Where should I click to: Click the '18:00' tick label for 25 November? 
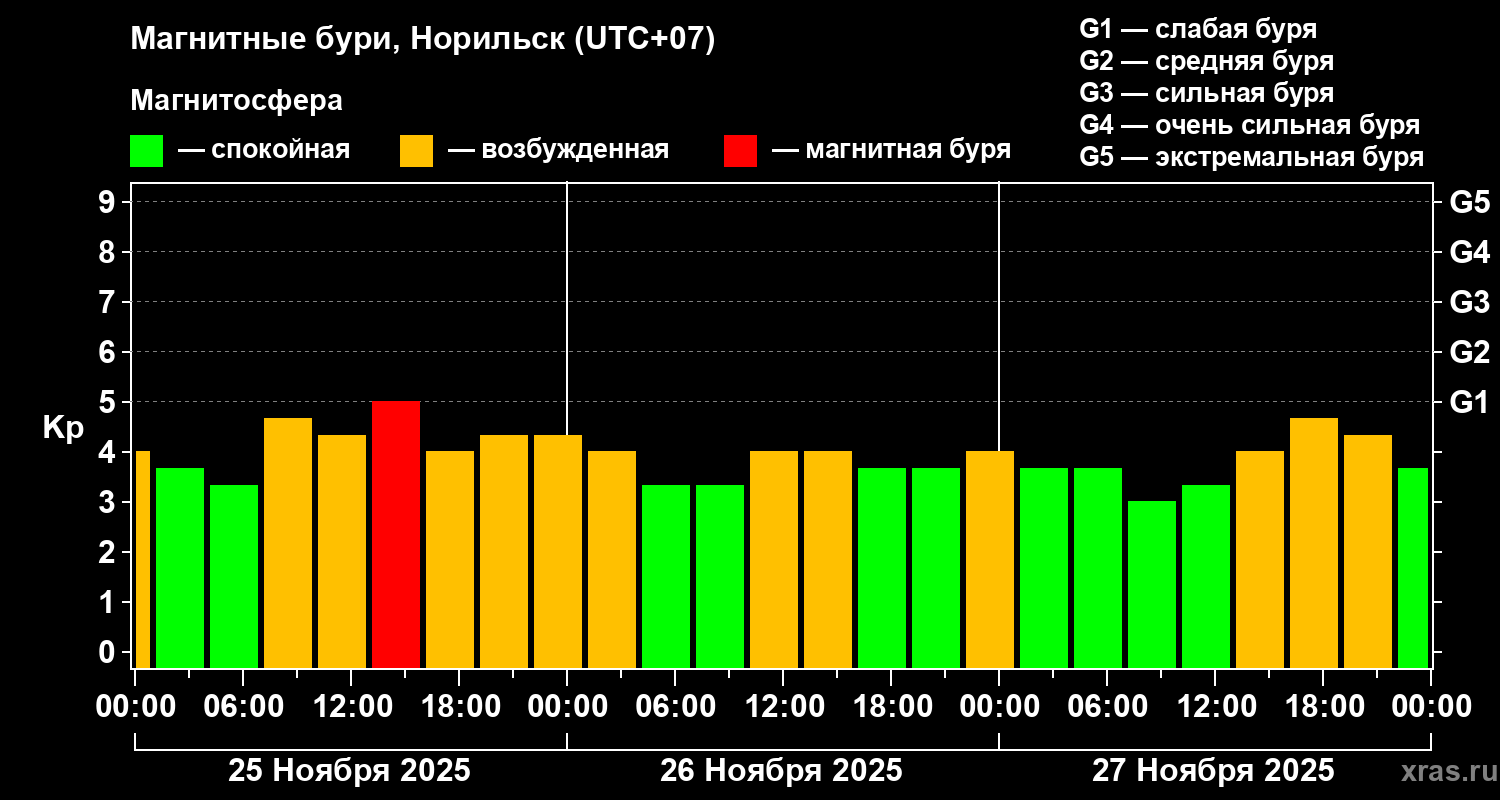pyautogui.click(x=459, y=707)
